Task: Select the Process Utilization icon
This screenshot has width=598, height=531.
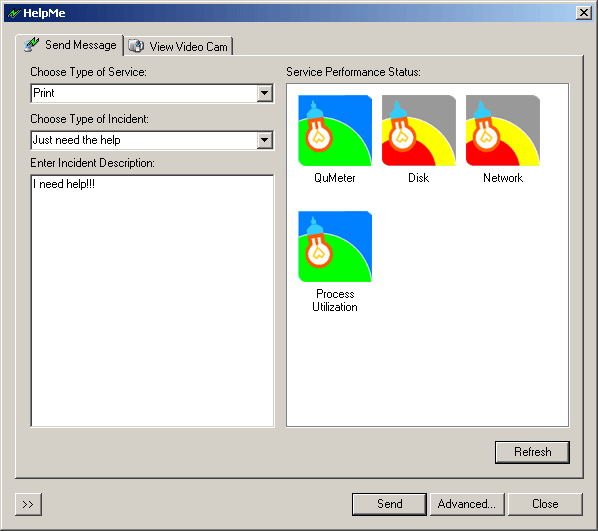Action: pyautogui.click(x=335, y=246)
